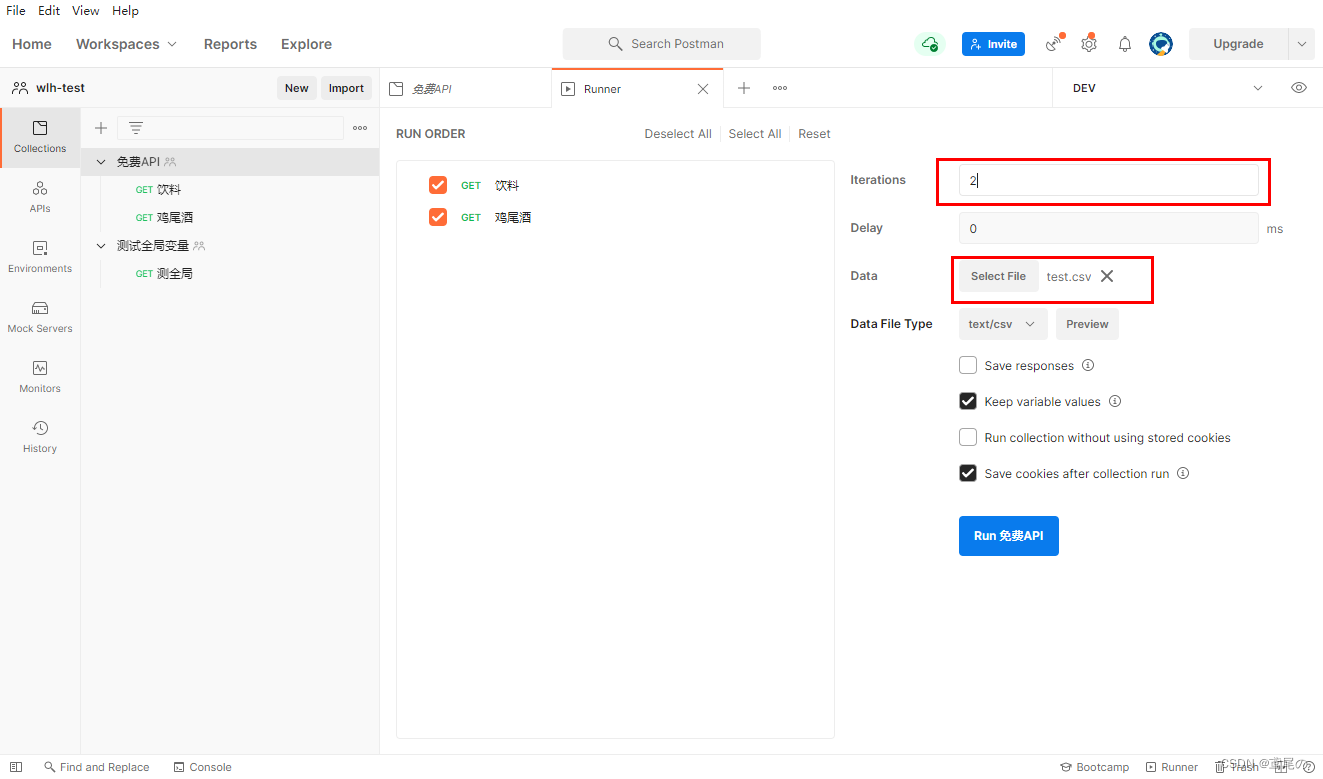Screen dimensions: 1323x779
Task: Uncheck the 鸡尾酒 request checkbox in run order
Action: (438, 217)
